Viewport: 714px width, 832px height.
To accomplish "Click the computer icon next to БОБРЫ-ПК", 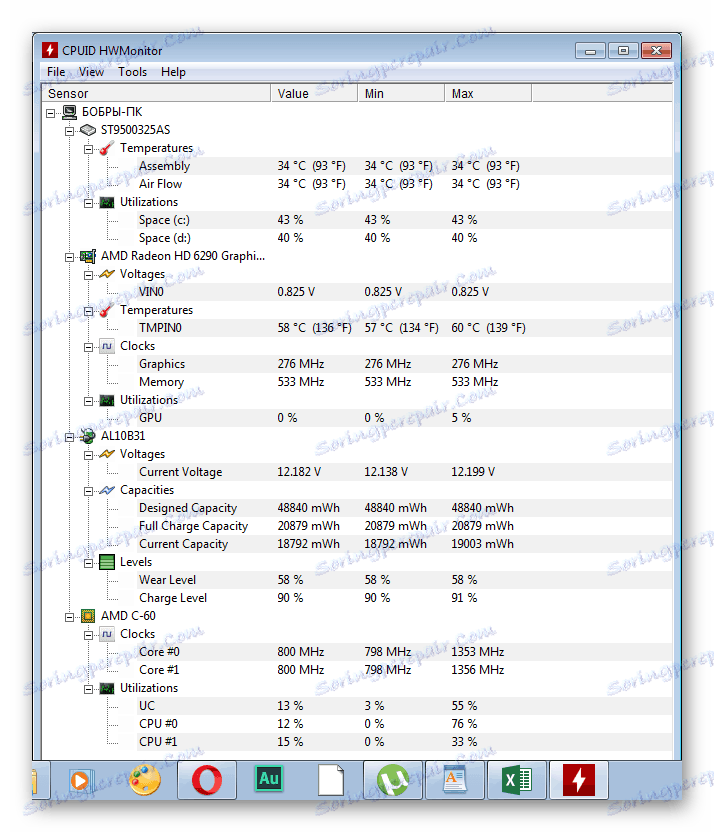I will (x=69, y=112).
